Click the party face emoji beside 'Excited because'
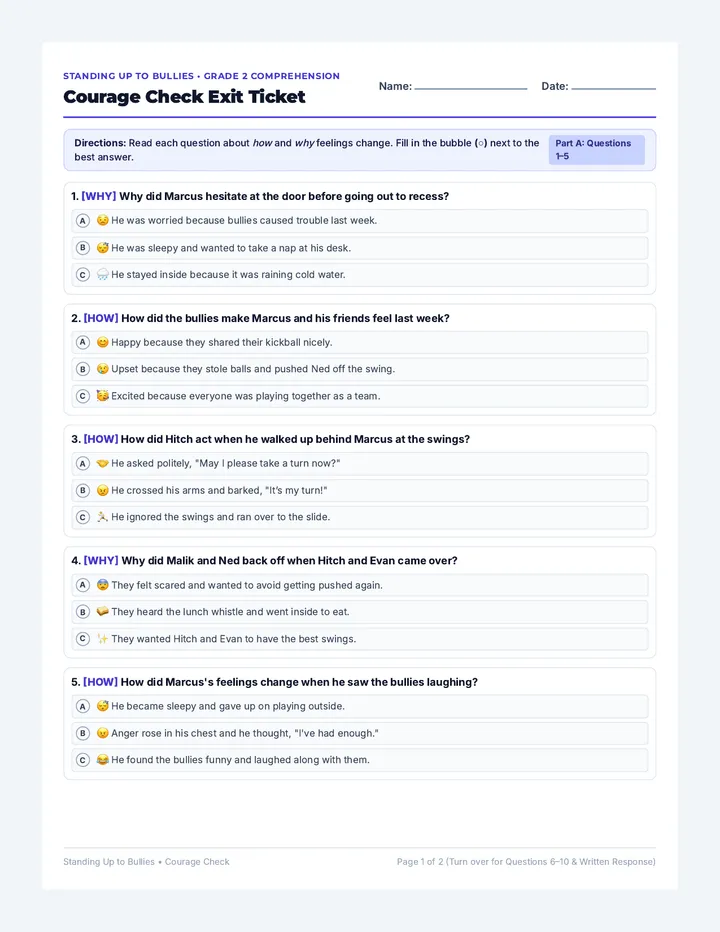Image resolution: width=720 pixels, height=932 pixels. 102,396
